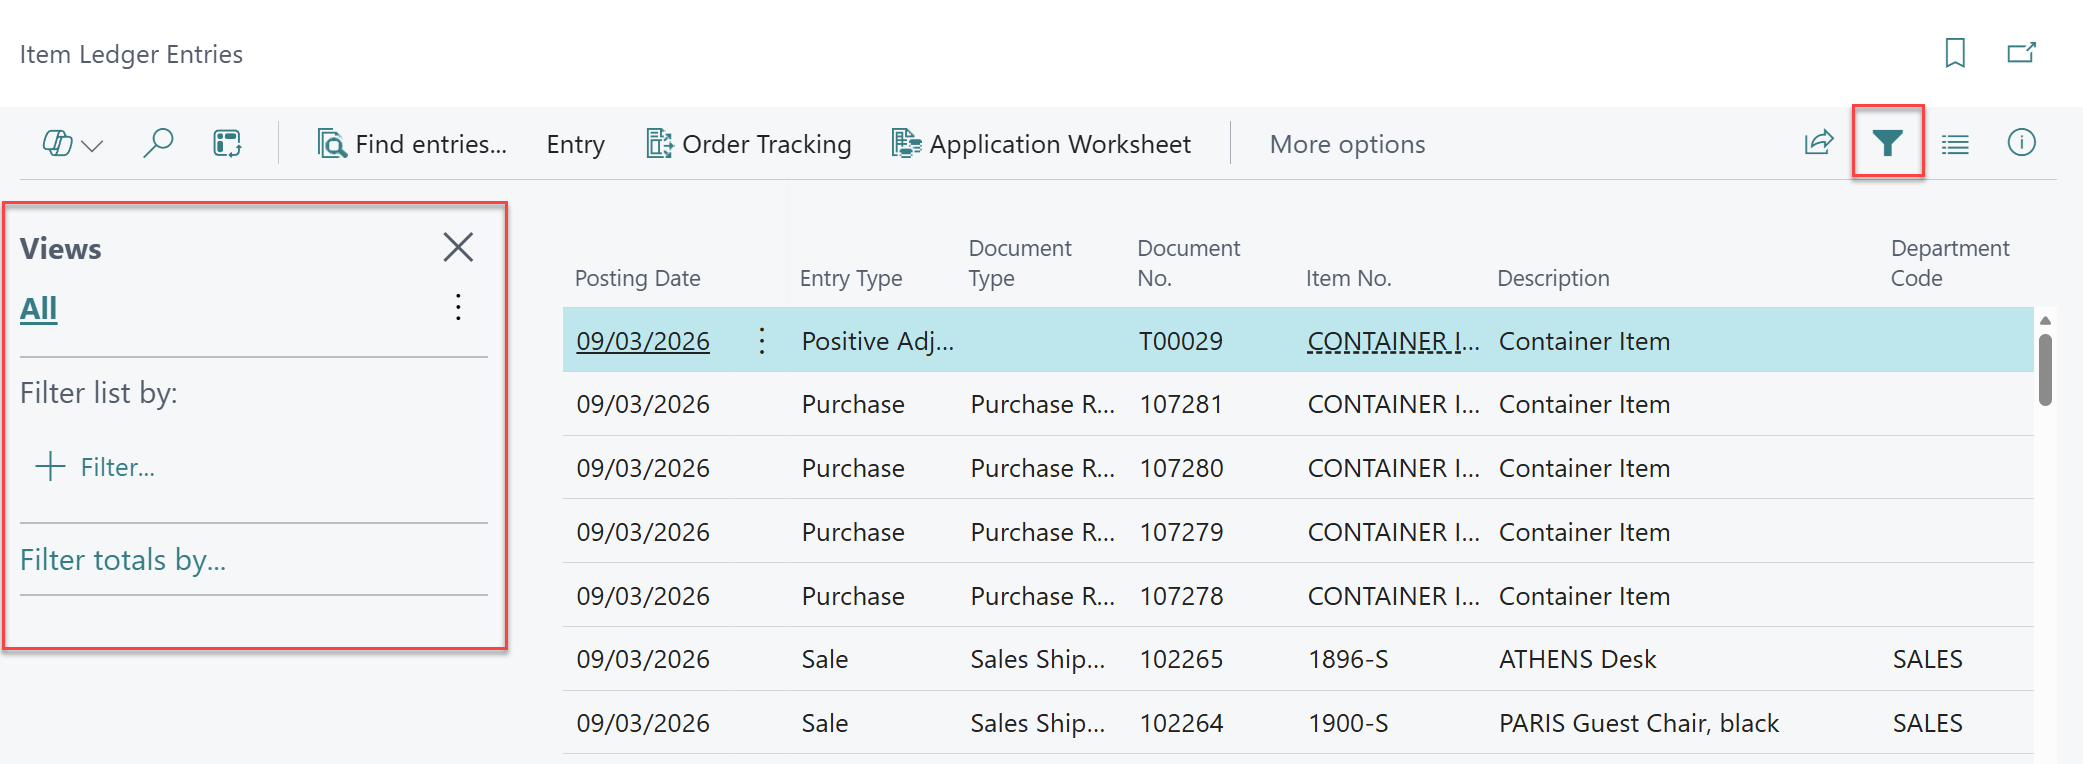Close the Views filter pane
This screenshot has width=2083, height=764.
click(x=458, y=247)
